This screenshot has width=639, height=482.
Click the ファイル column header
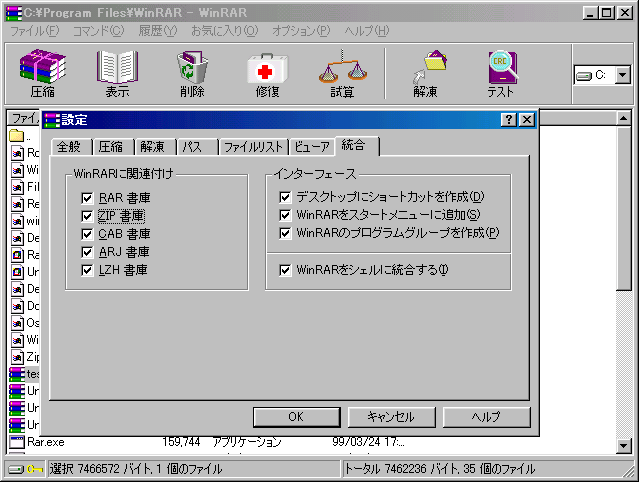click(24, 118)
